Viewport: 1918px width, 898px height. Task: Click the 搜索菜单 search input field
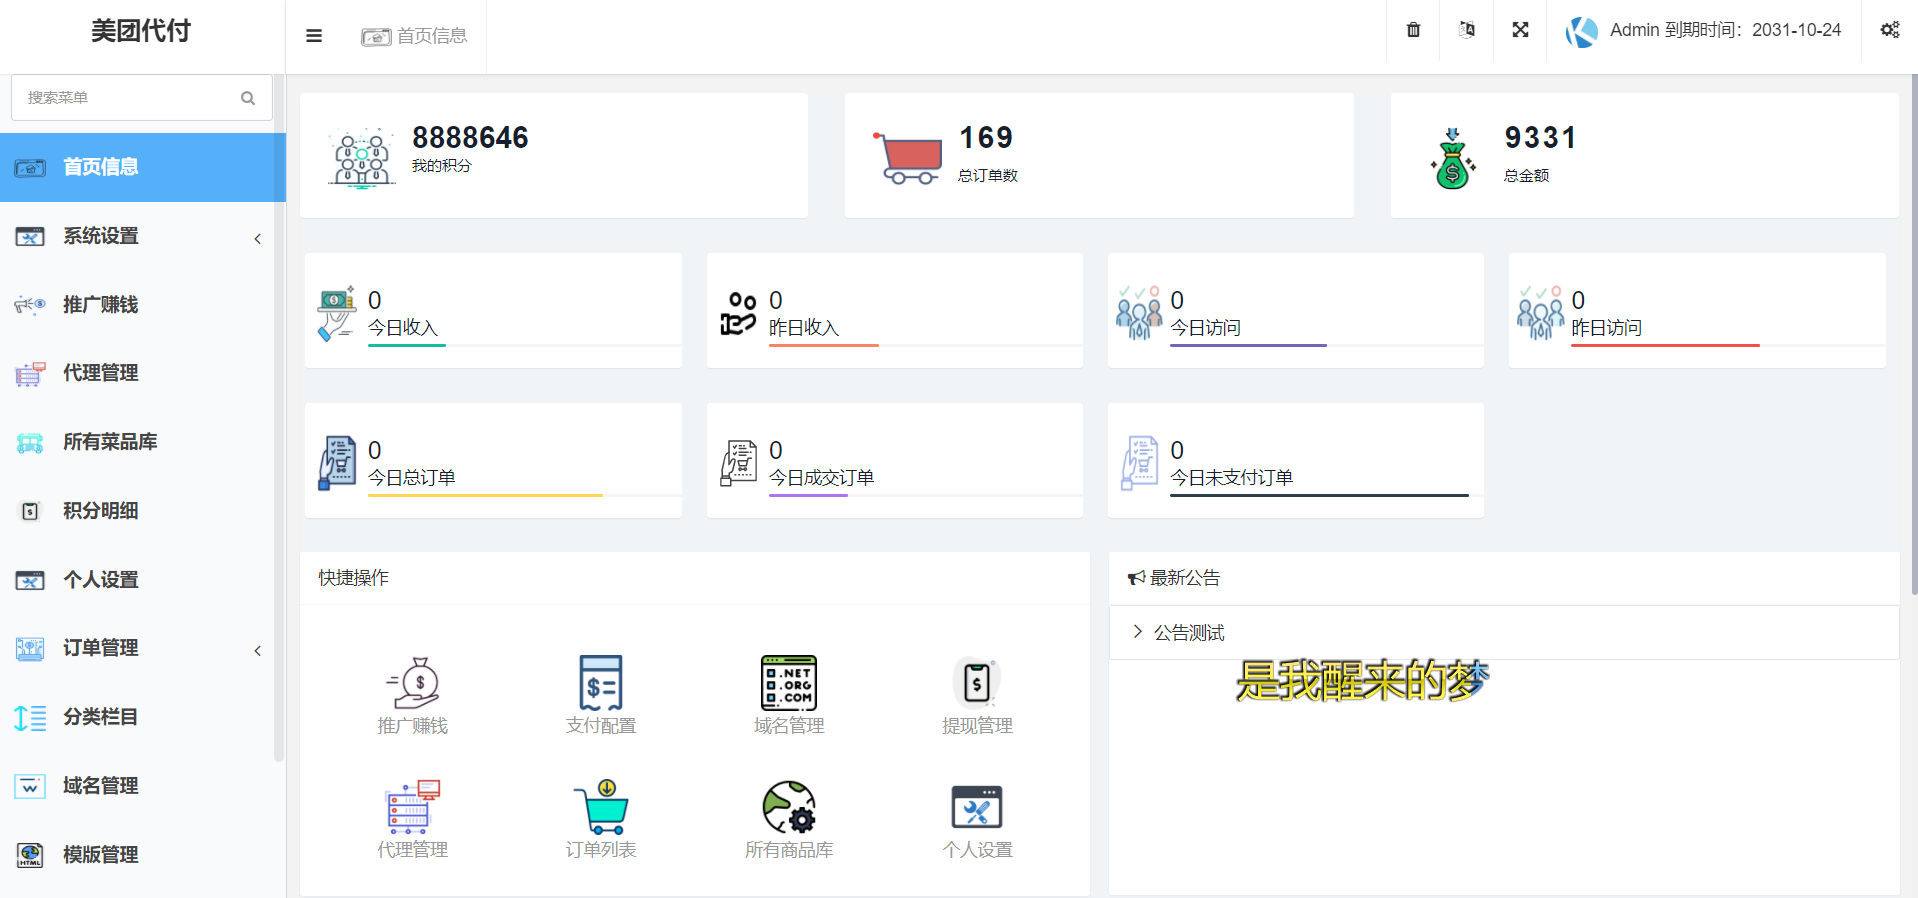click(130, 98)
